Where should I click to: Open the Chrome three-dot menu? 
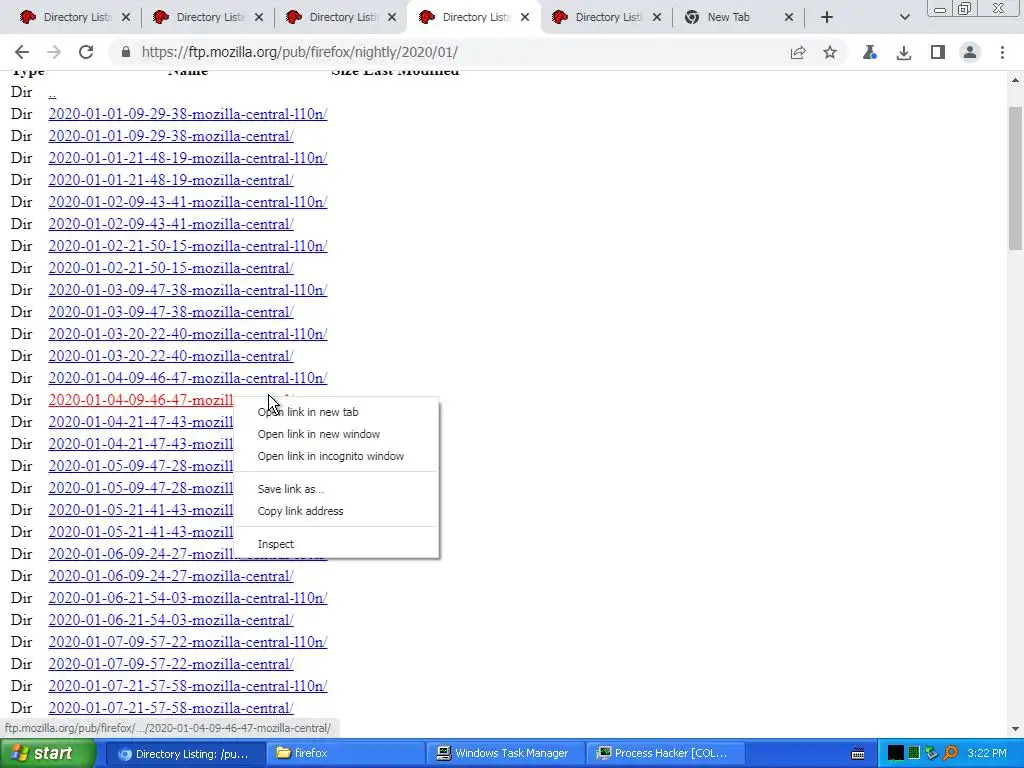[1002, 52]
